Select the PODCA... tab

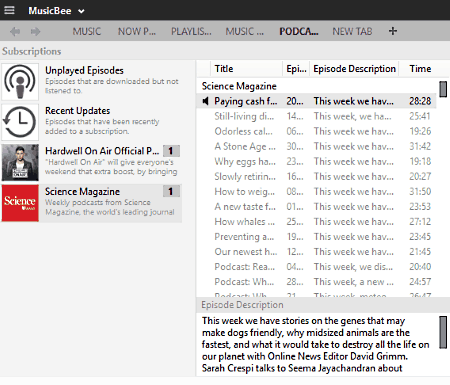click(299, 31)
